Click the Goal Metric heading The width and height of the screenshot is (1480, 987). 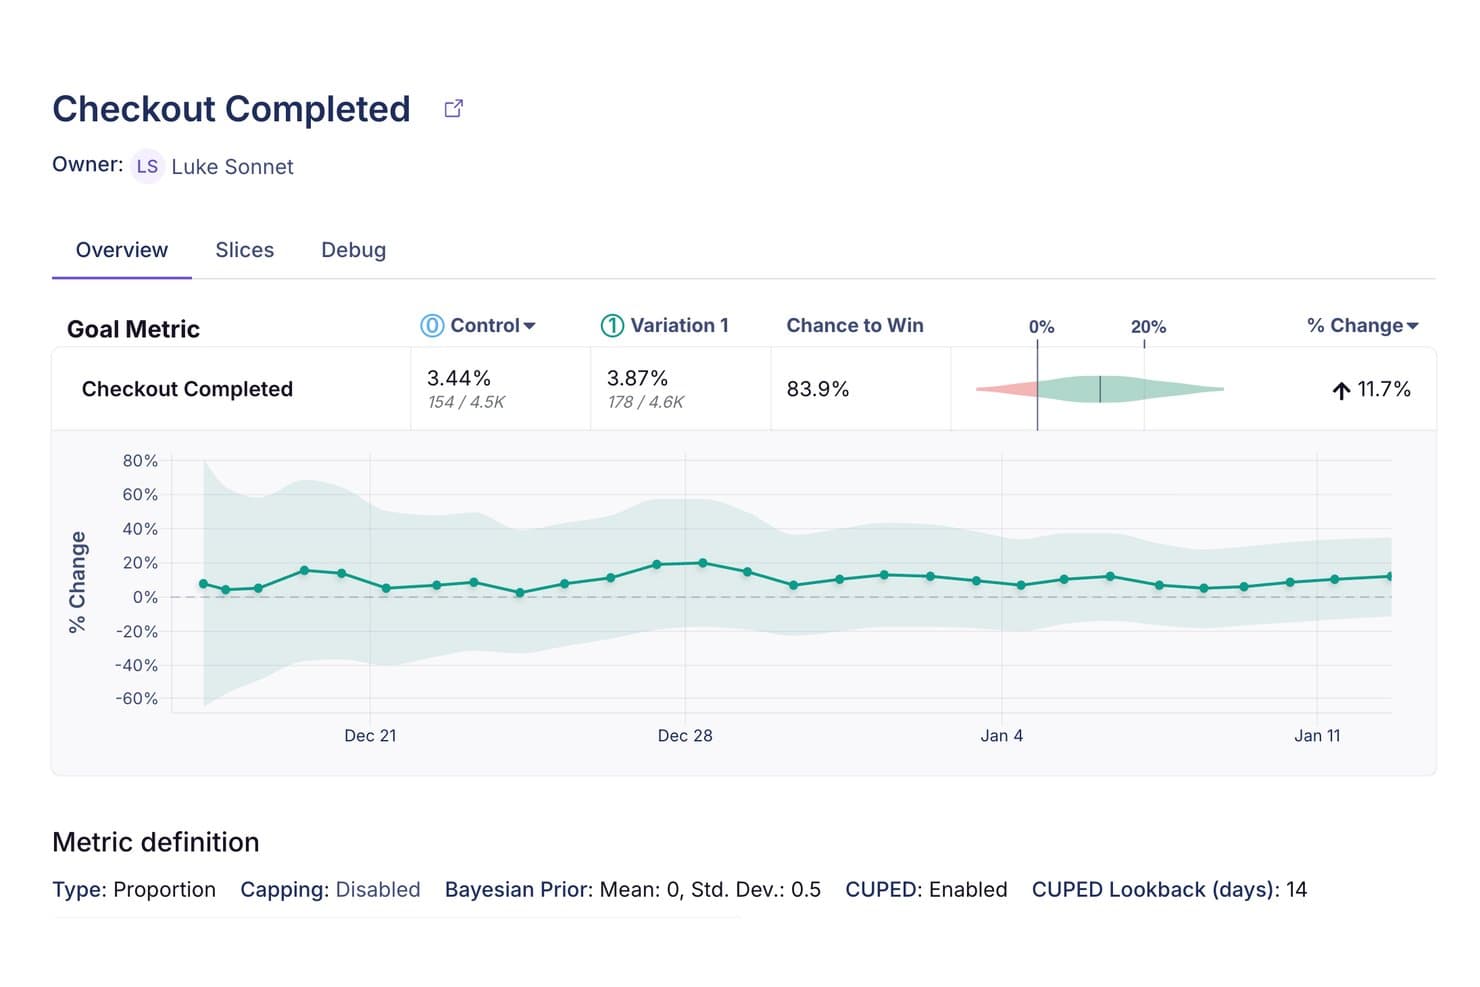(133, 329)
